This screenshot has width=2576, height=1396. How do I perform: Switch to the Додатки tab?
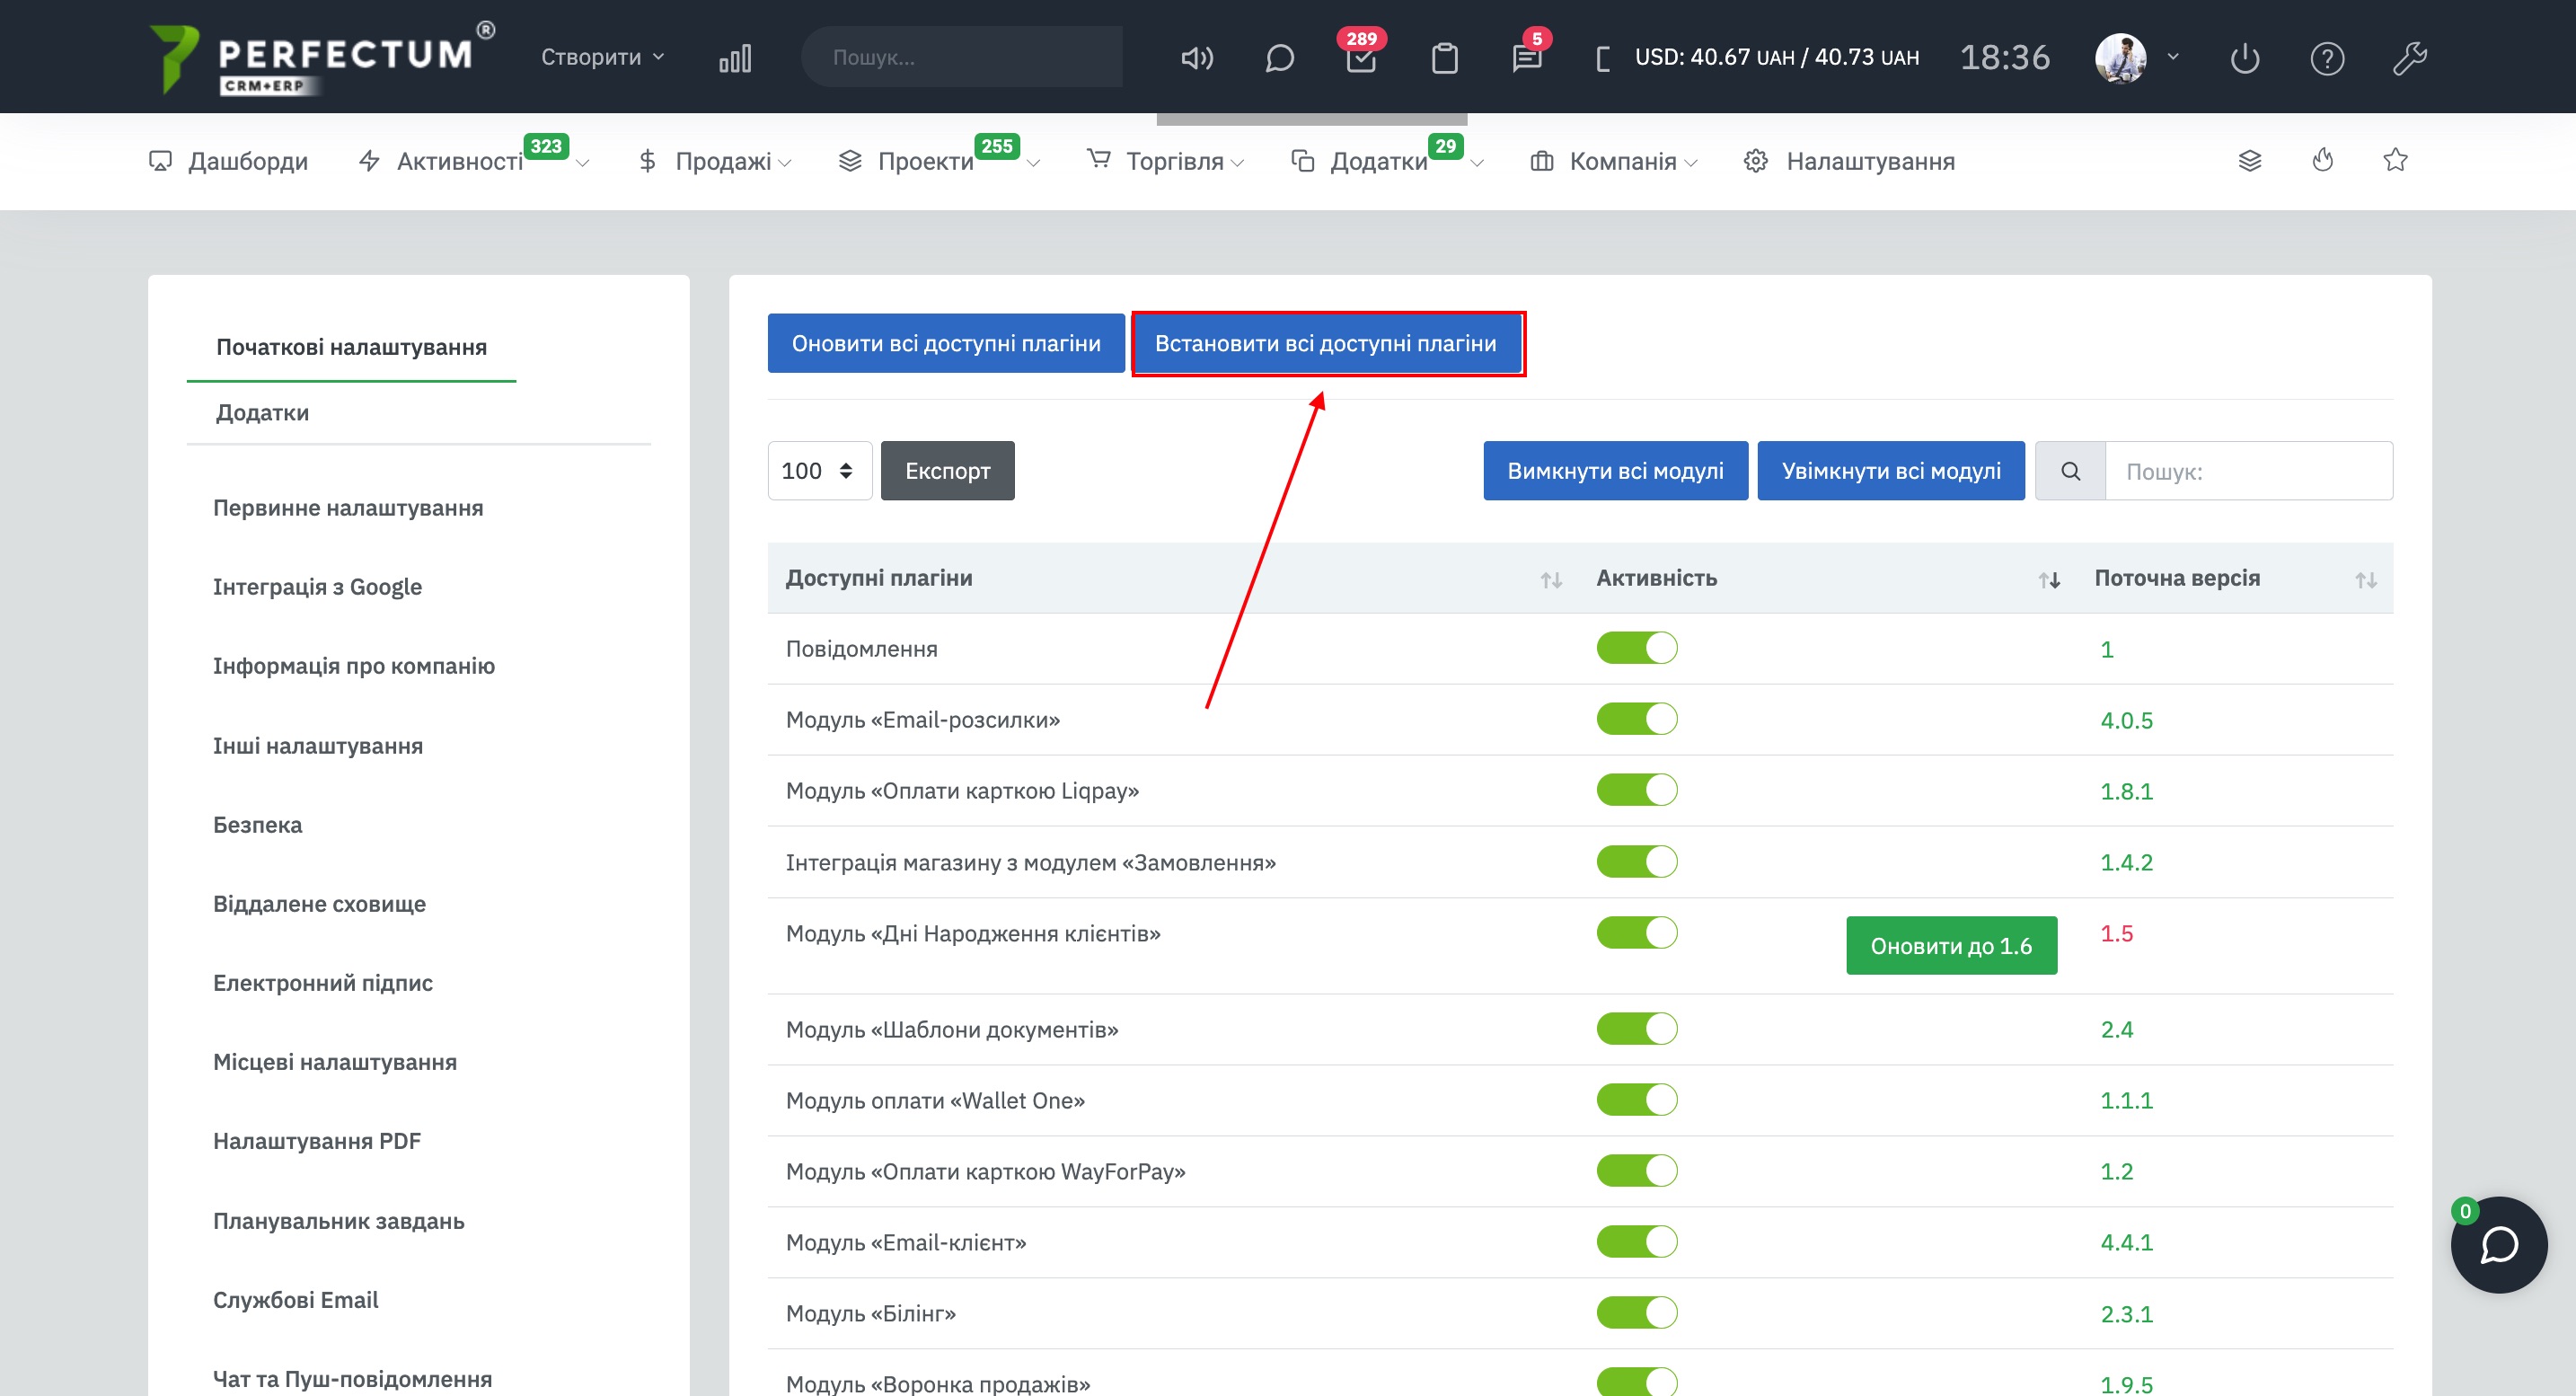(262, 412)
